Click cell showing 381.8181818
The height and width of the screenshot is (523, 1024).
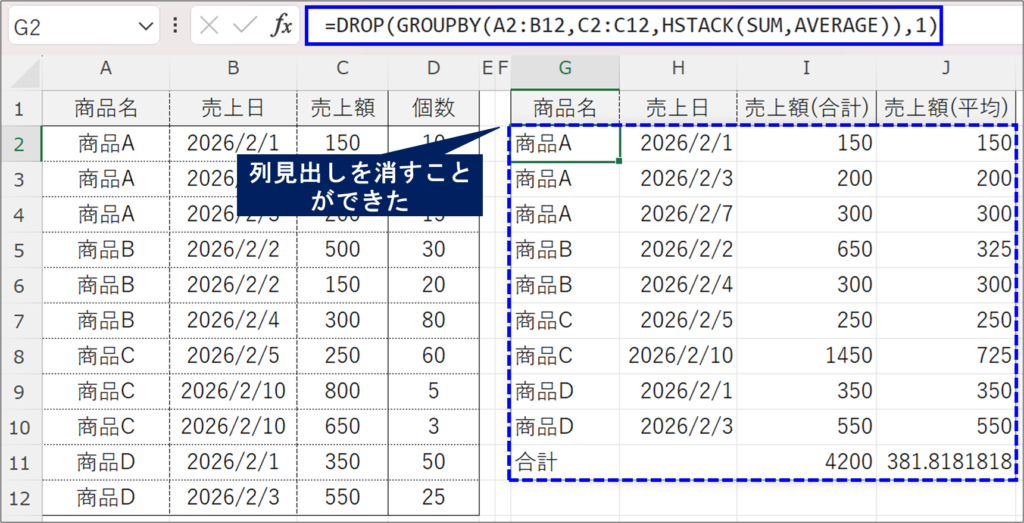pos(946,461)
